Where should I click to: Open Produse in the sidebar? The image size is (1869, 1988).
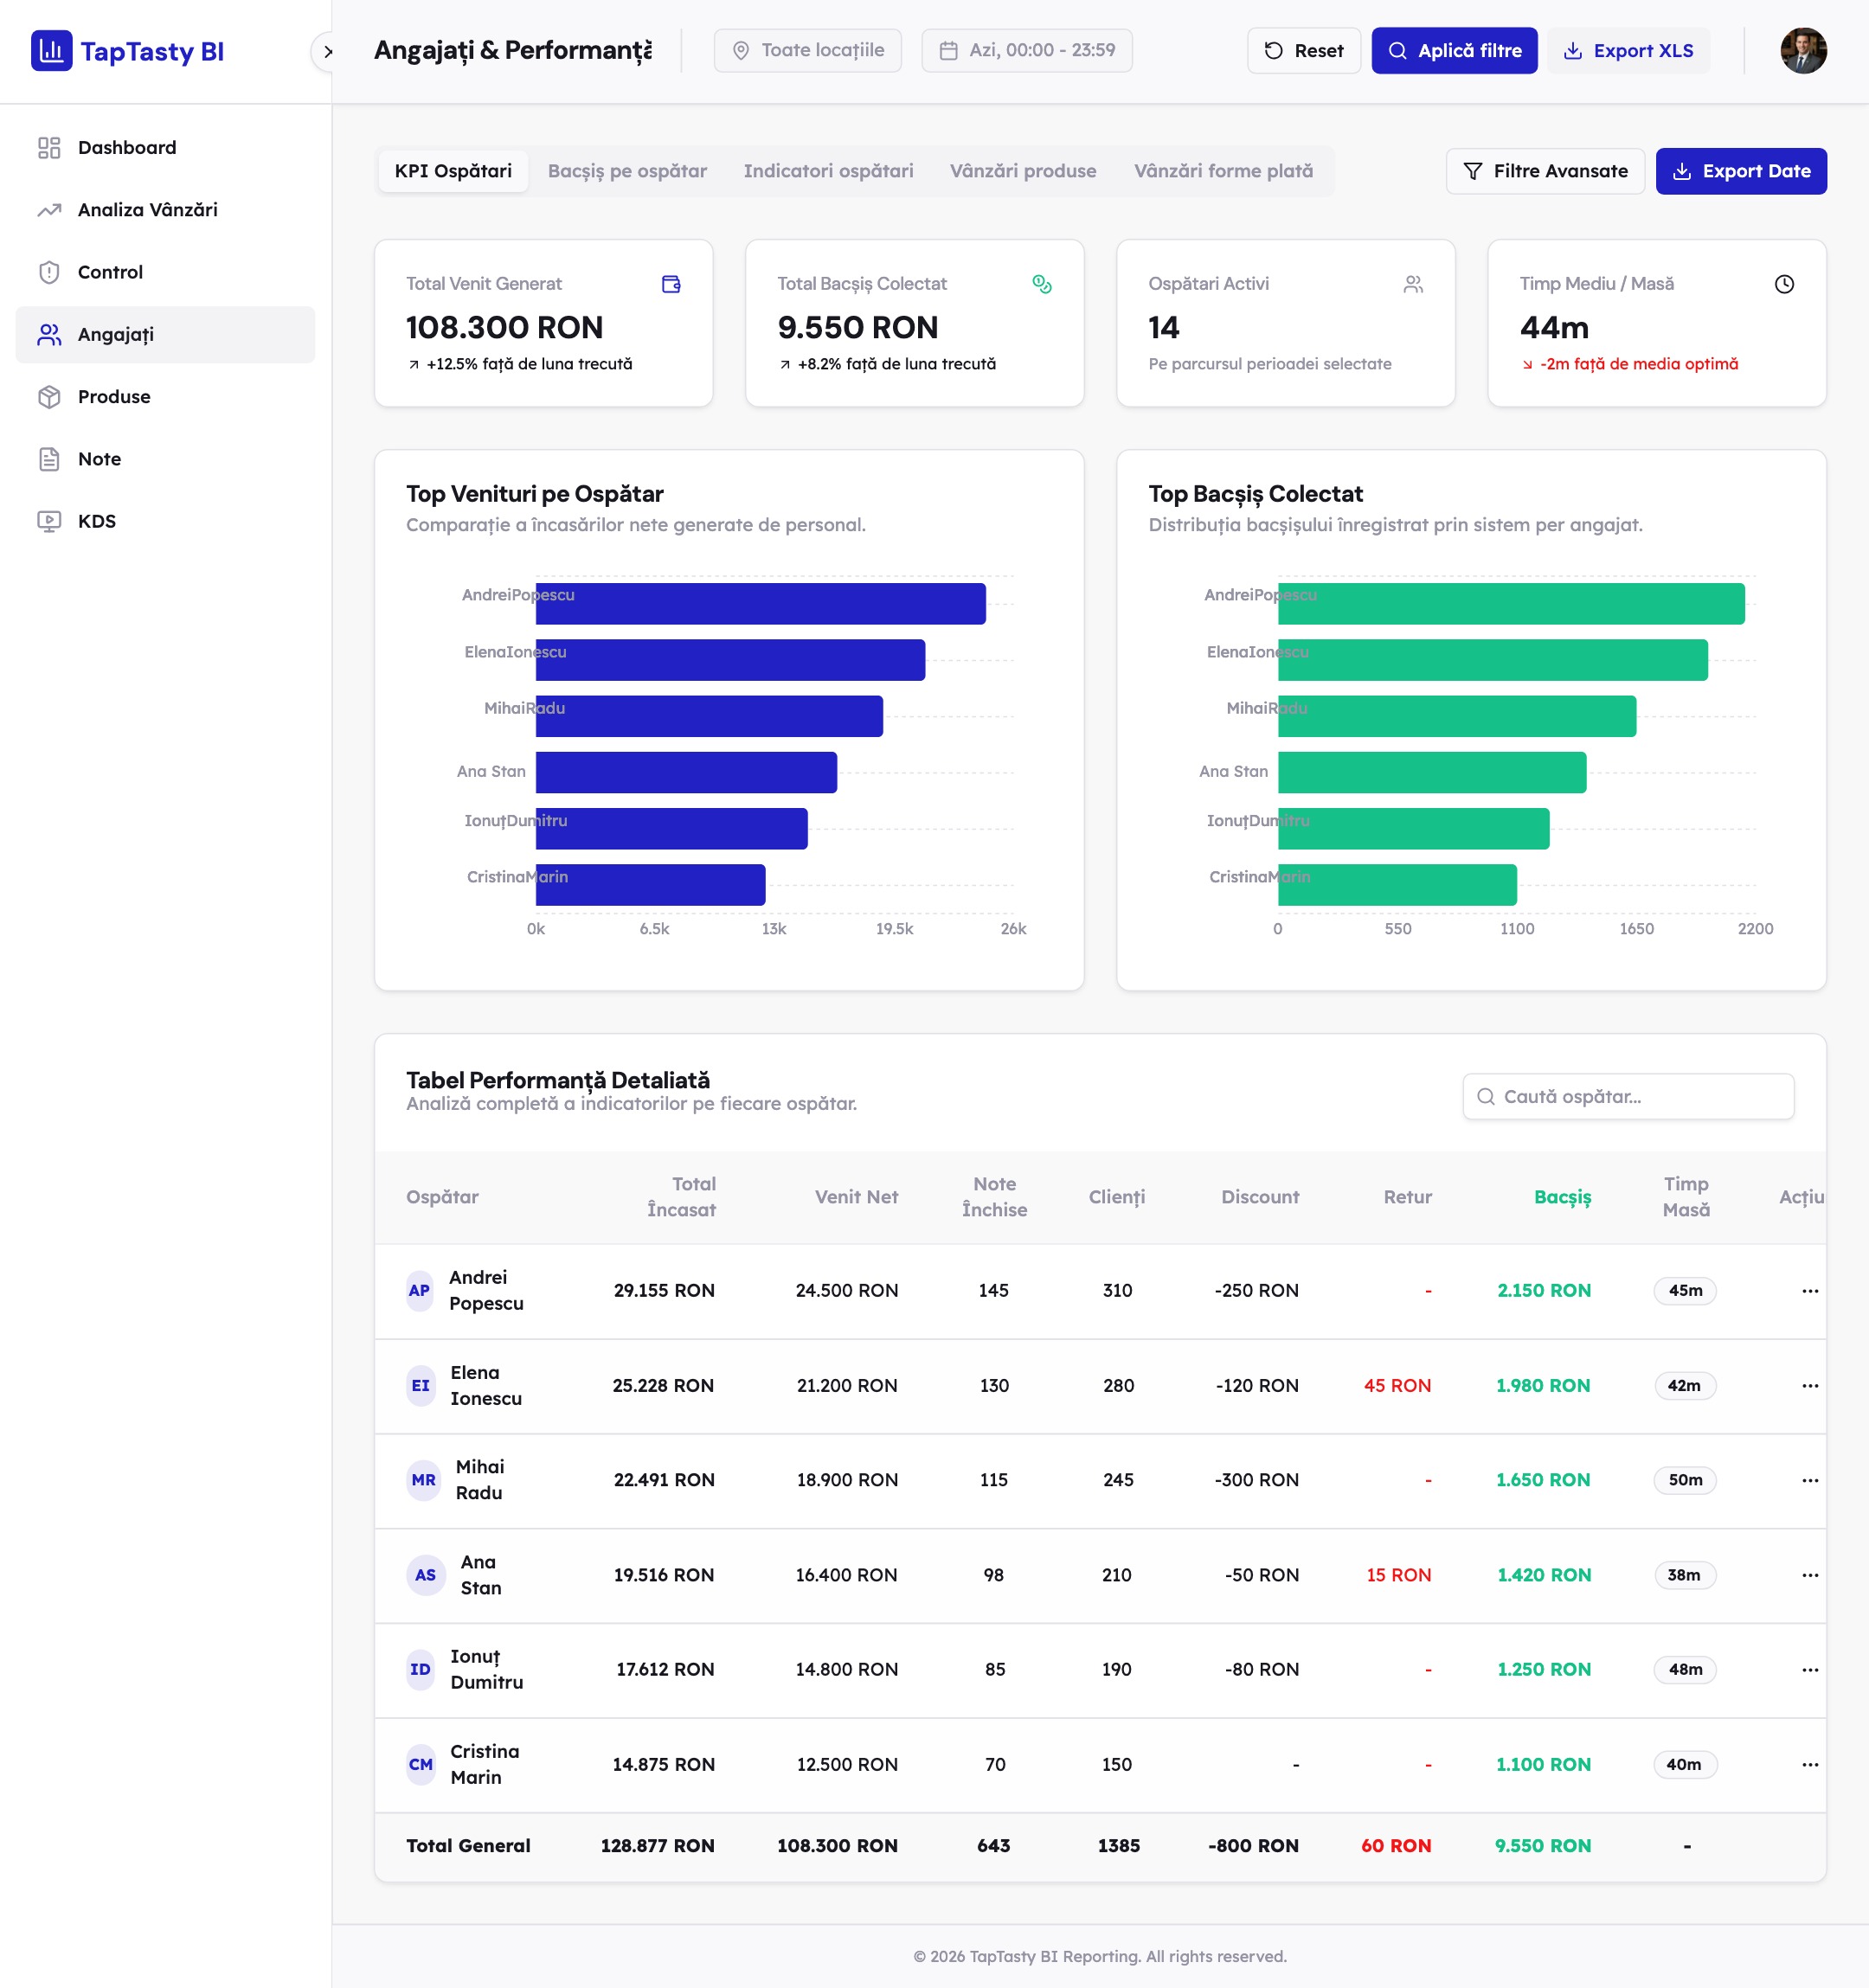tap(165, 397)
